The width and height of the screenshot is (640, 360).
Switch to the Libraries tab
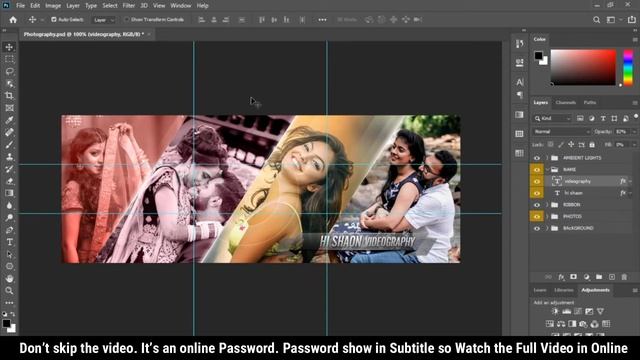564,290
